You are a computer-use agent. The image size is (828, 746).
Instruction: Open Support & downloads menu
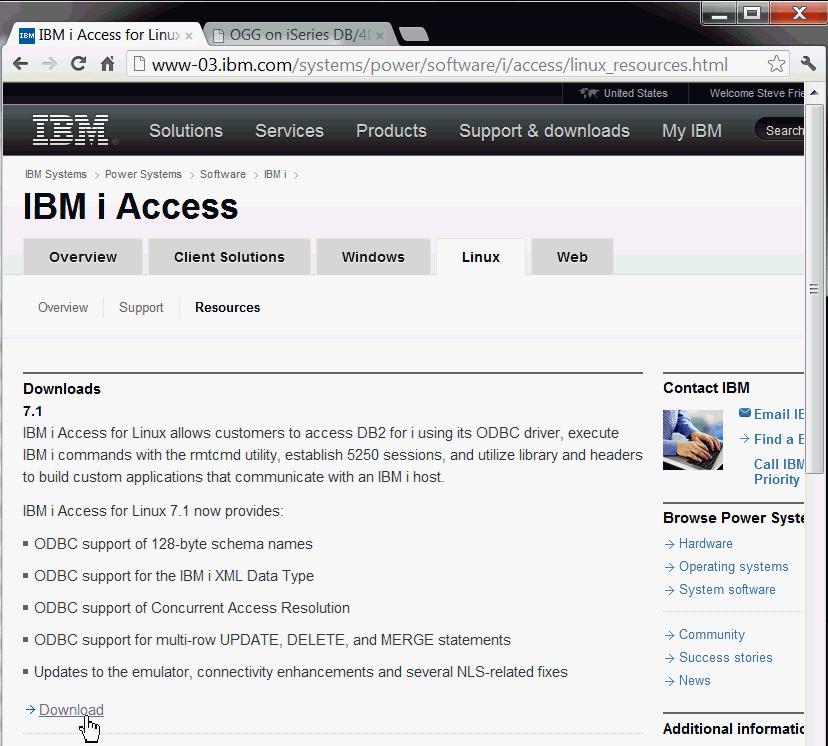[544, 131]
